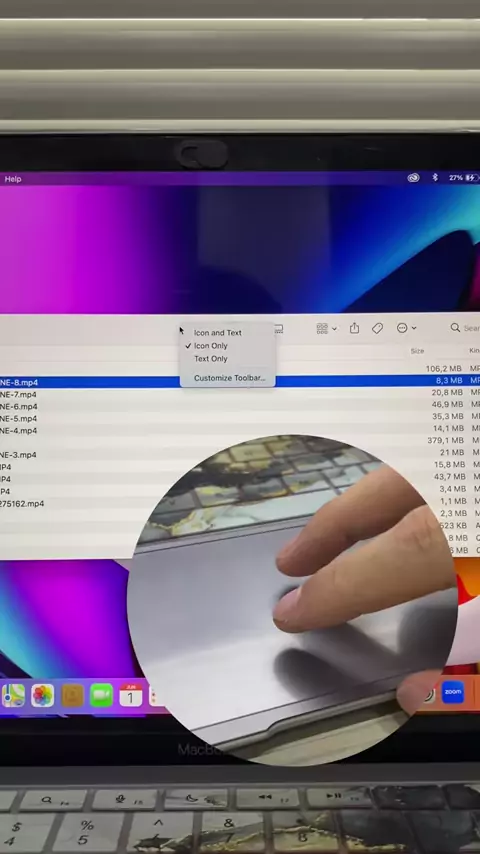
Task: Open the Share icon in Finder toolbar
Action: (x=354, y=328)
